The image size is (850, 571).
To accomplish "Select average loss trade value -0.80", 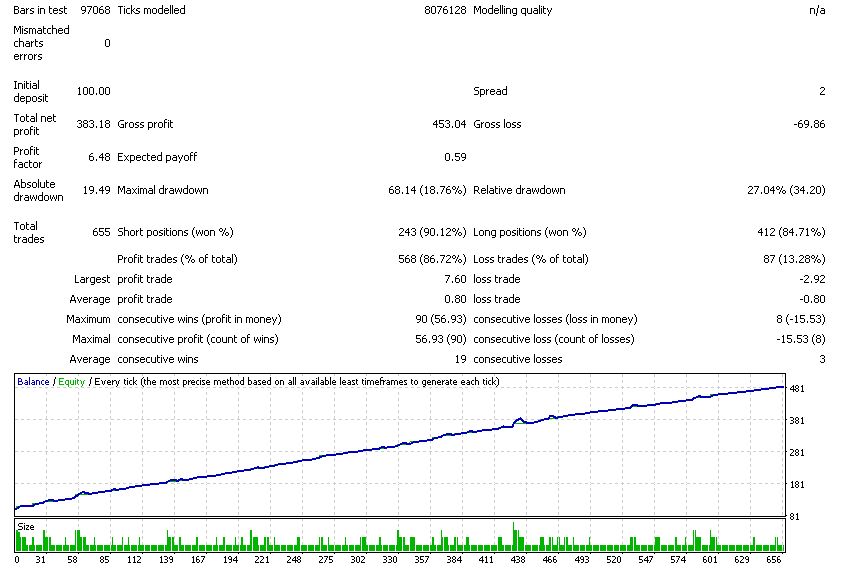I will tap(812, 299).
